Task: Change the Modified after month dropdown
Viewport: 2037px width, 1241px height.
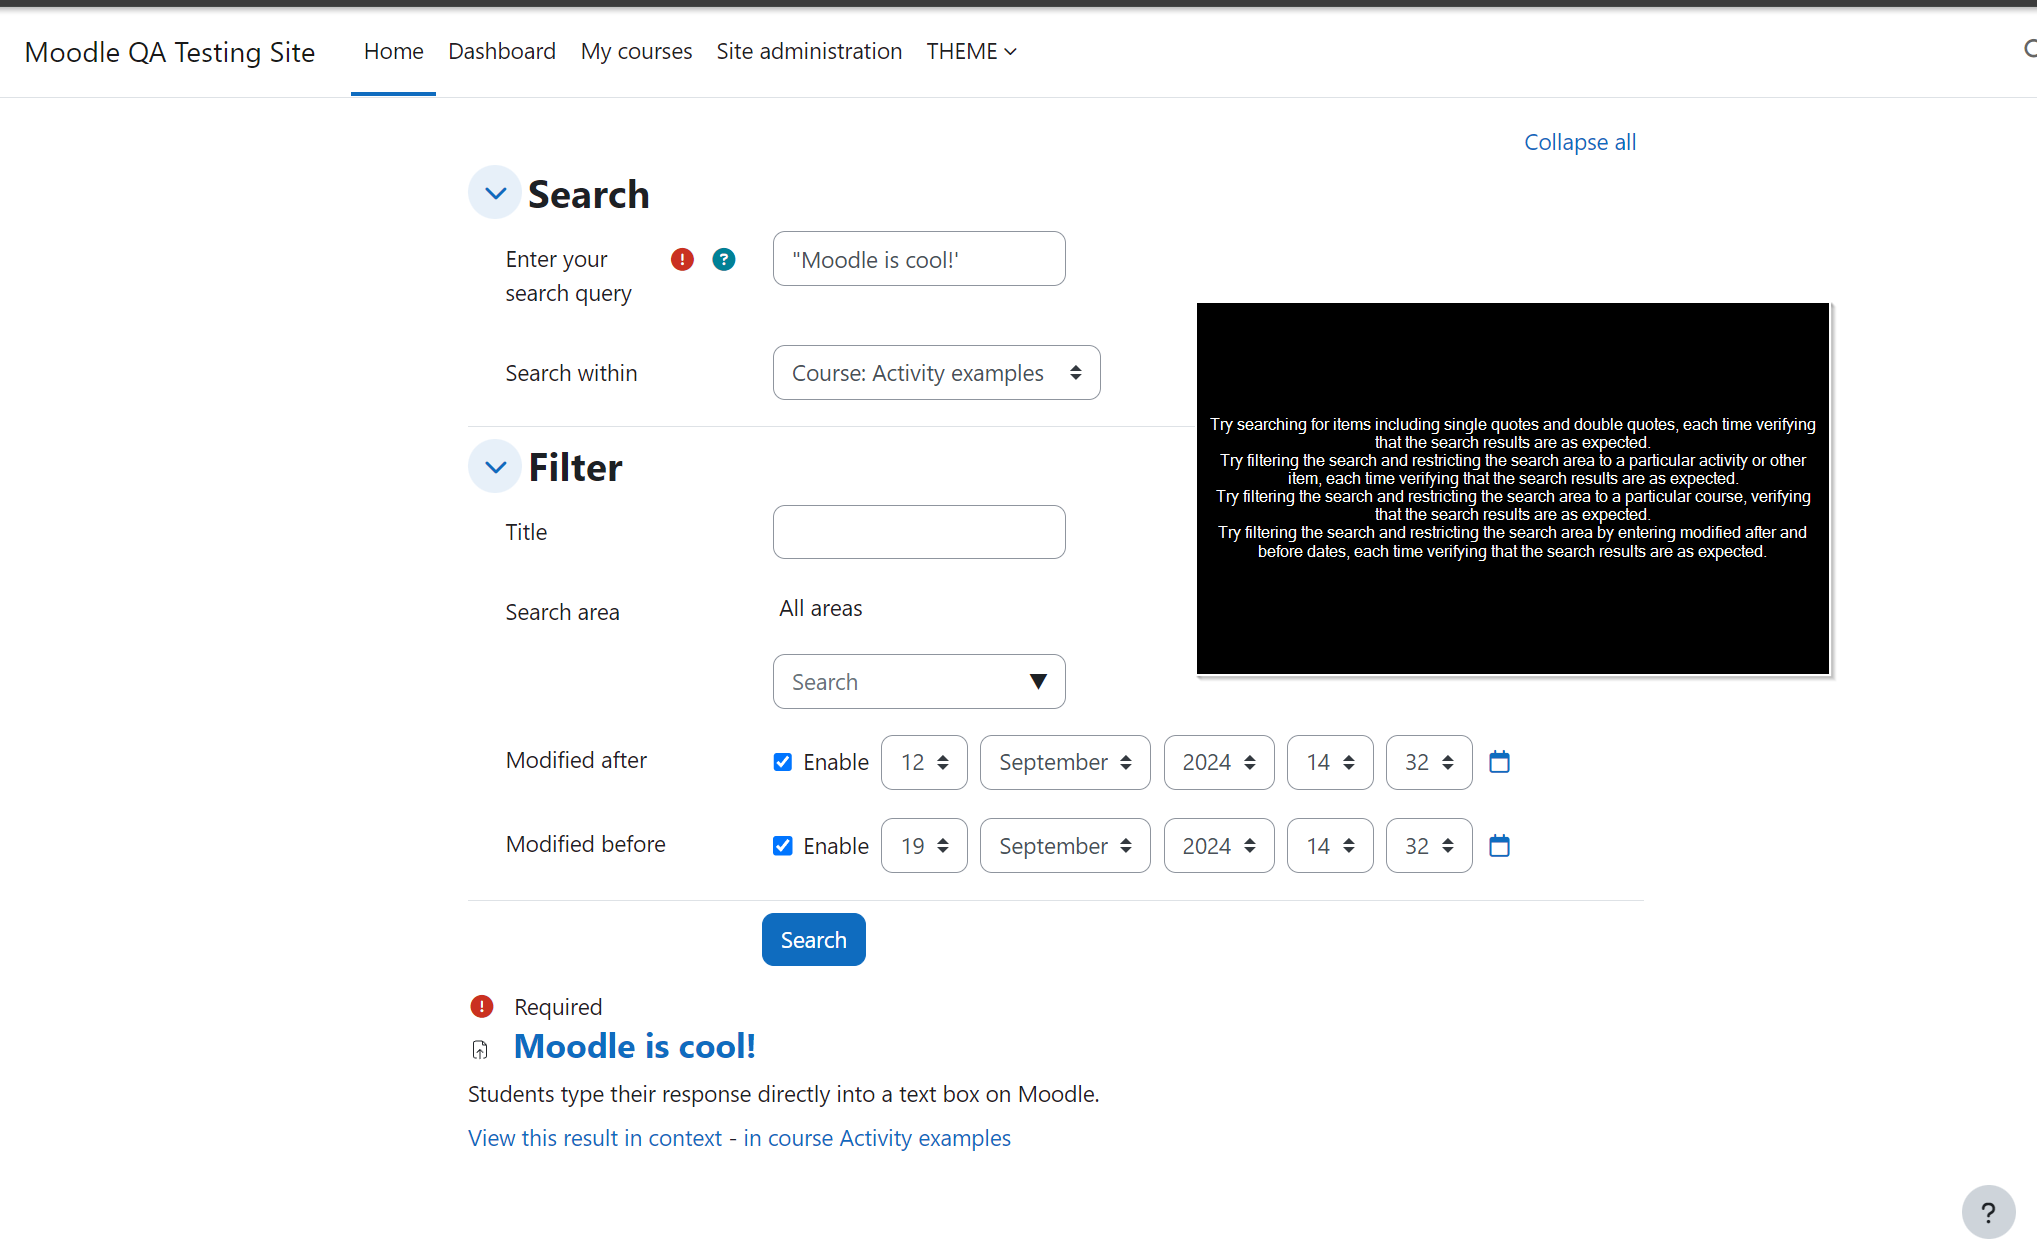Action: (x=1065, y=762)
